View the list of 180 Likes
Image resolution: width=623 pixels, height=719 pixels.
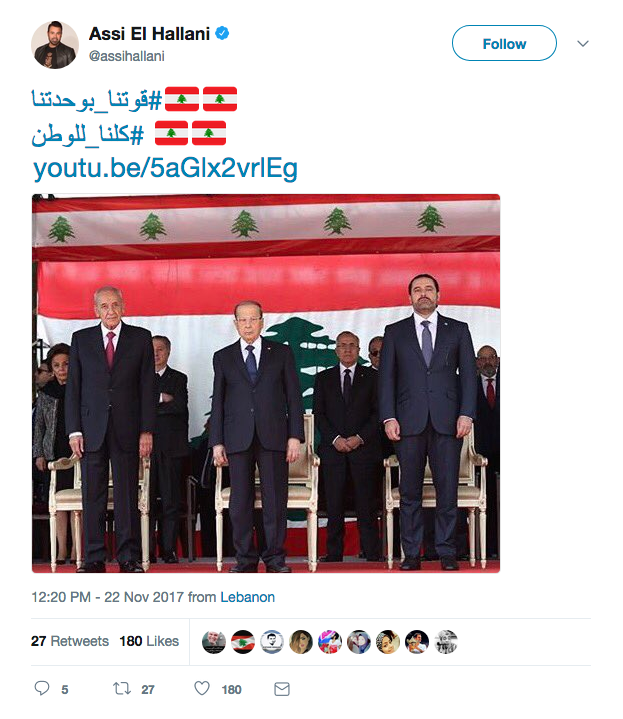[x=149, y=641]
